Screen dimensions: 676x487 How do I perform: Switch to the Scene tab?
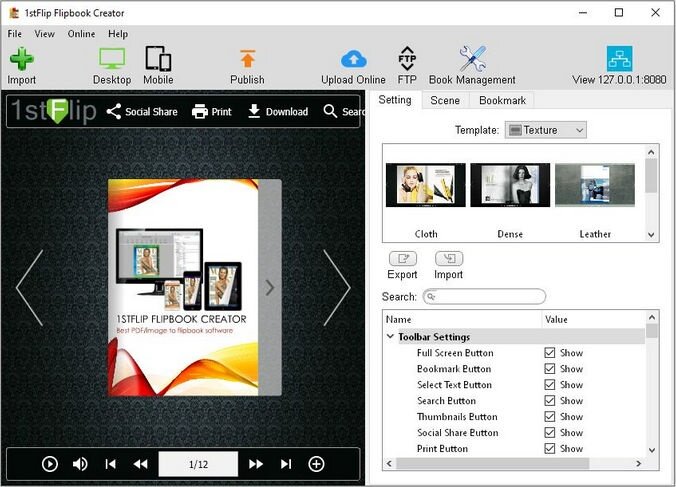(445, 100)
